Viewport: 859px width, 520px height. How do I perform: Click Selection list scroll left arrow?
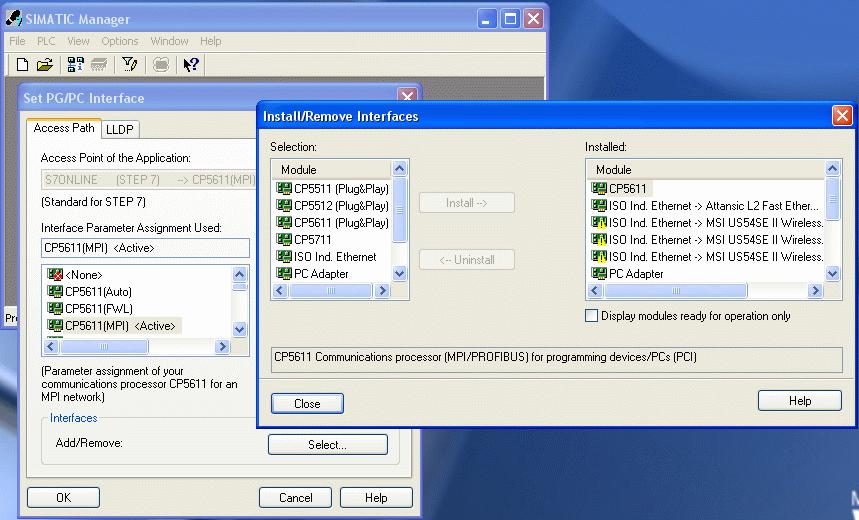click(280, 290)
